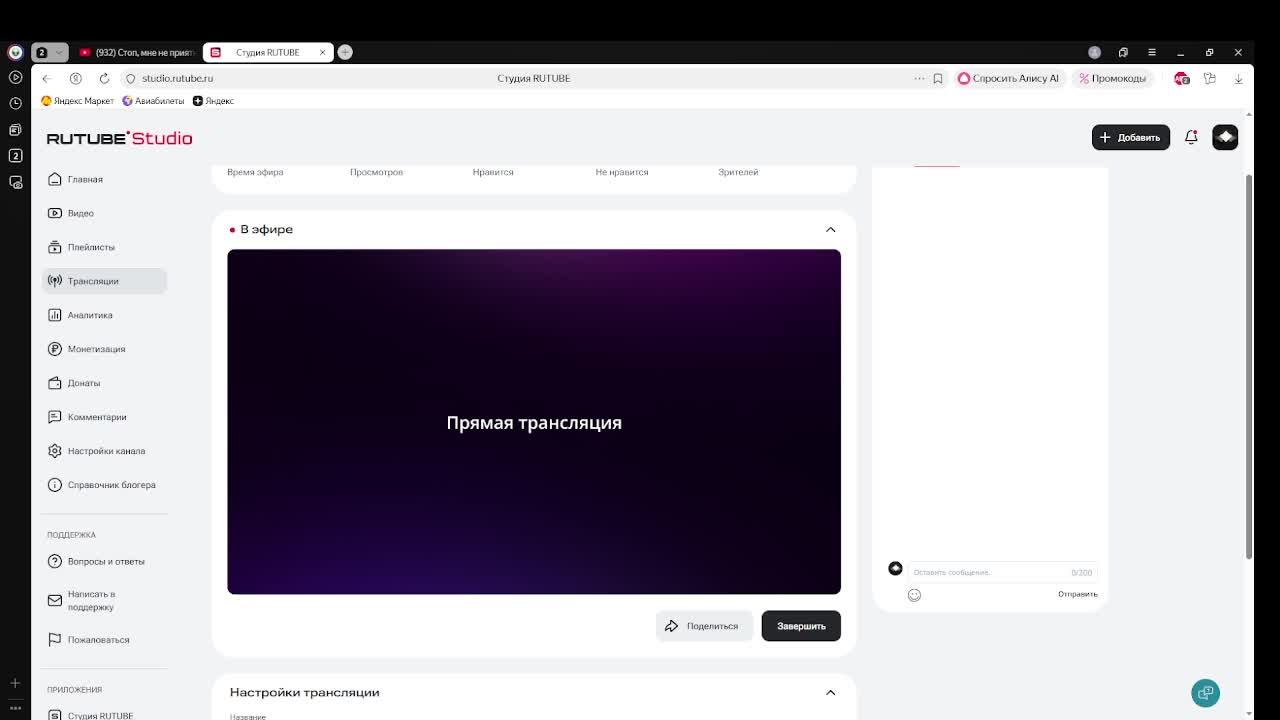Open the support chat widget icon

(1205, 693)
